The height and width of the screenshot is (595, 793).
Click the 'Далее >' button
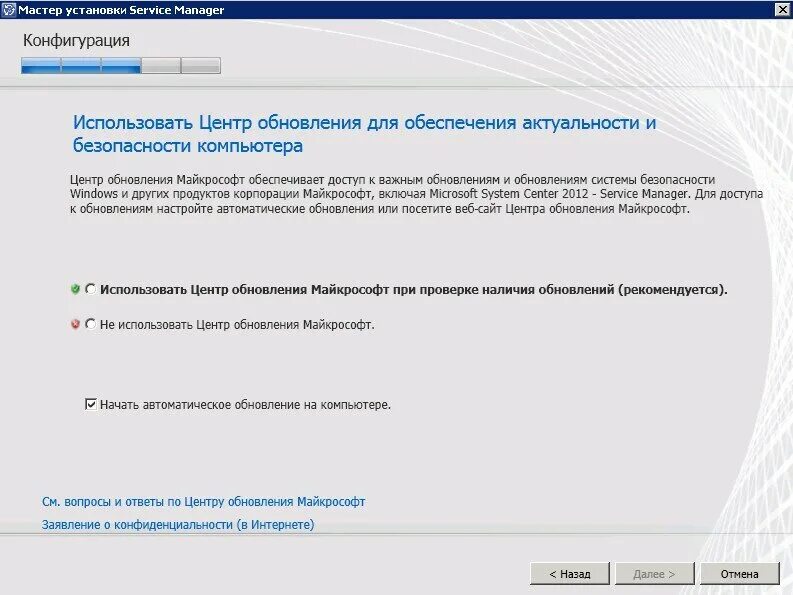point(654,574)
